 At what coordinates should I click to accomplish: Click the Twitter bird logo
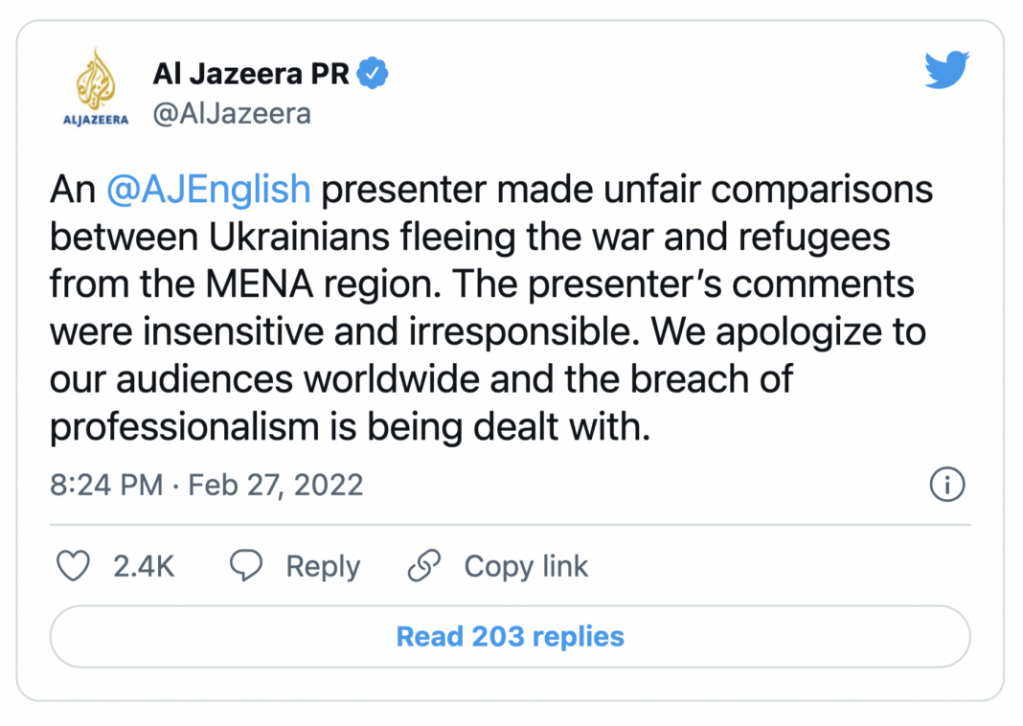tap(946, 70)
